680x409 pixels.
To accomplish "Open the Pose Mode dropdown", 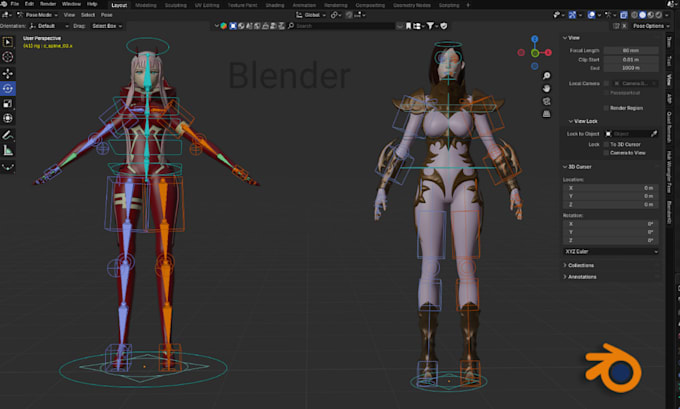I will 37,15.
